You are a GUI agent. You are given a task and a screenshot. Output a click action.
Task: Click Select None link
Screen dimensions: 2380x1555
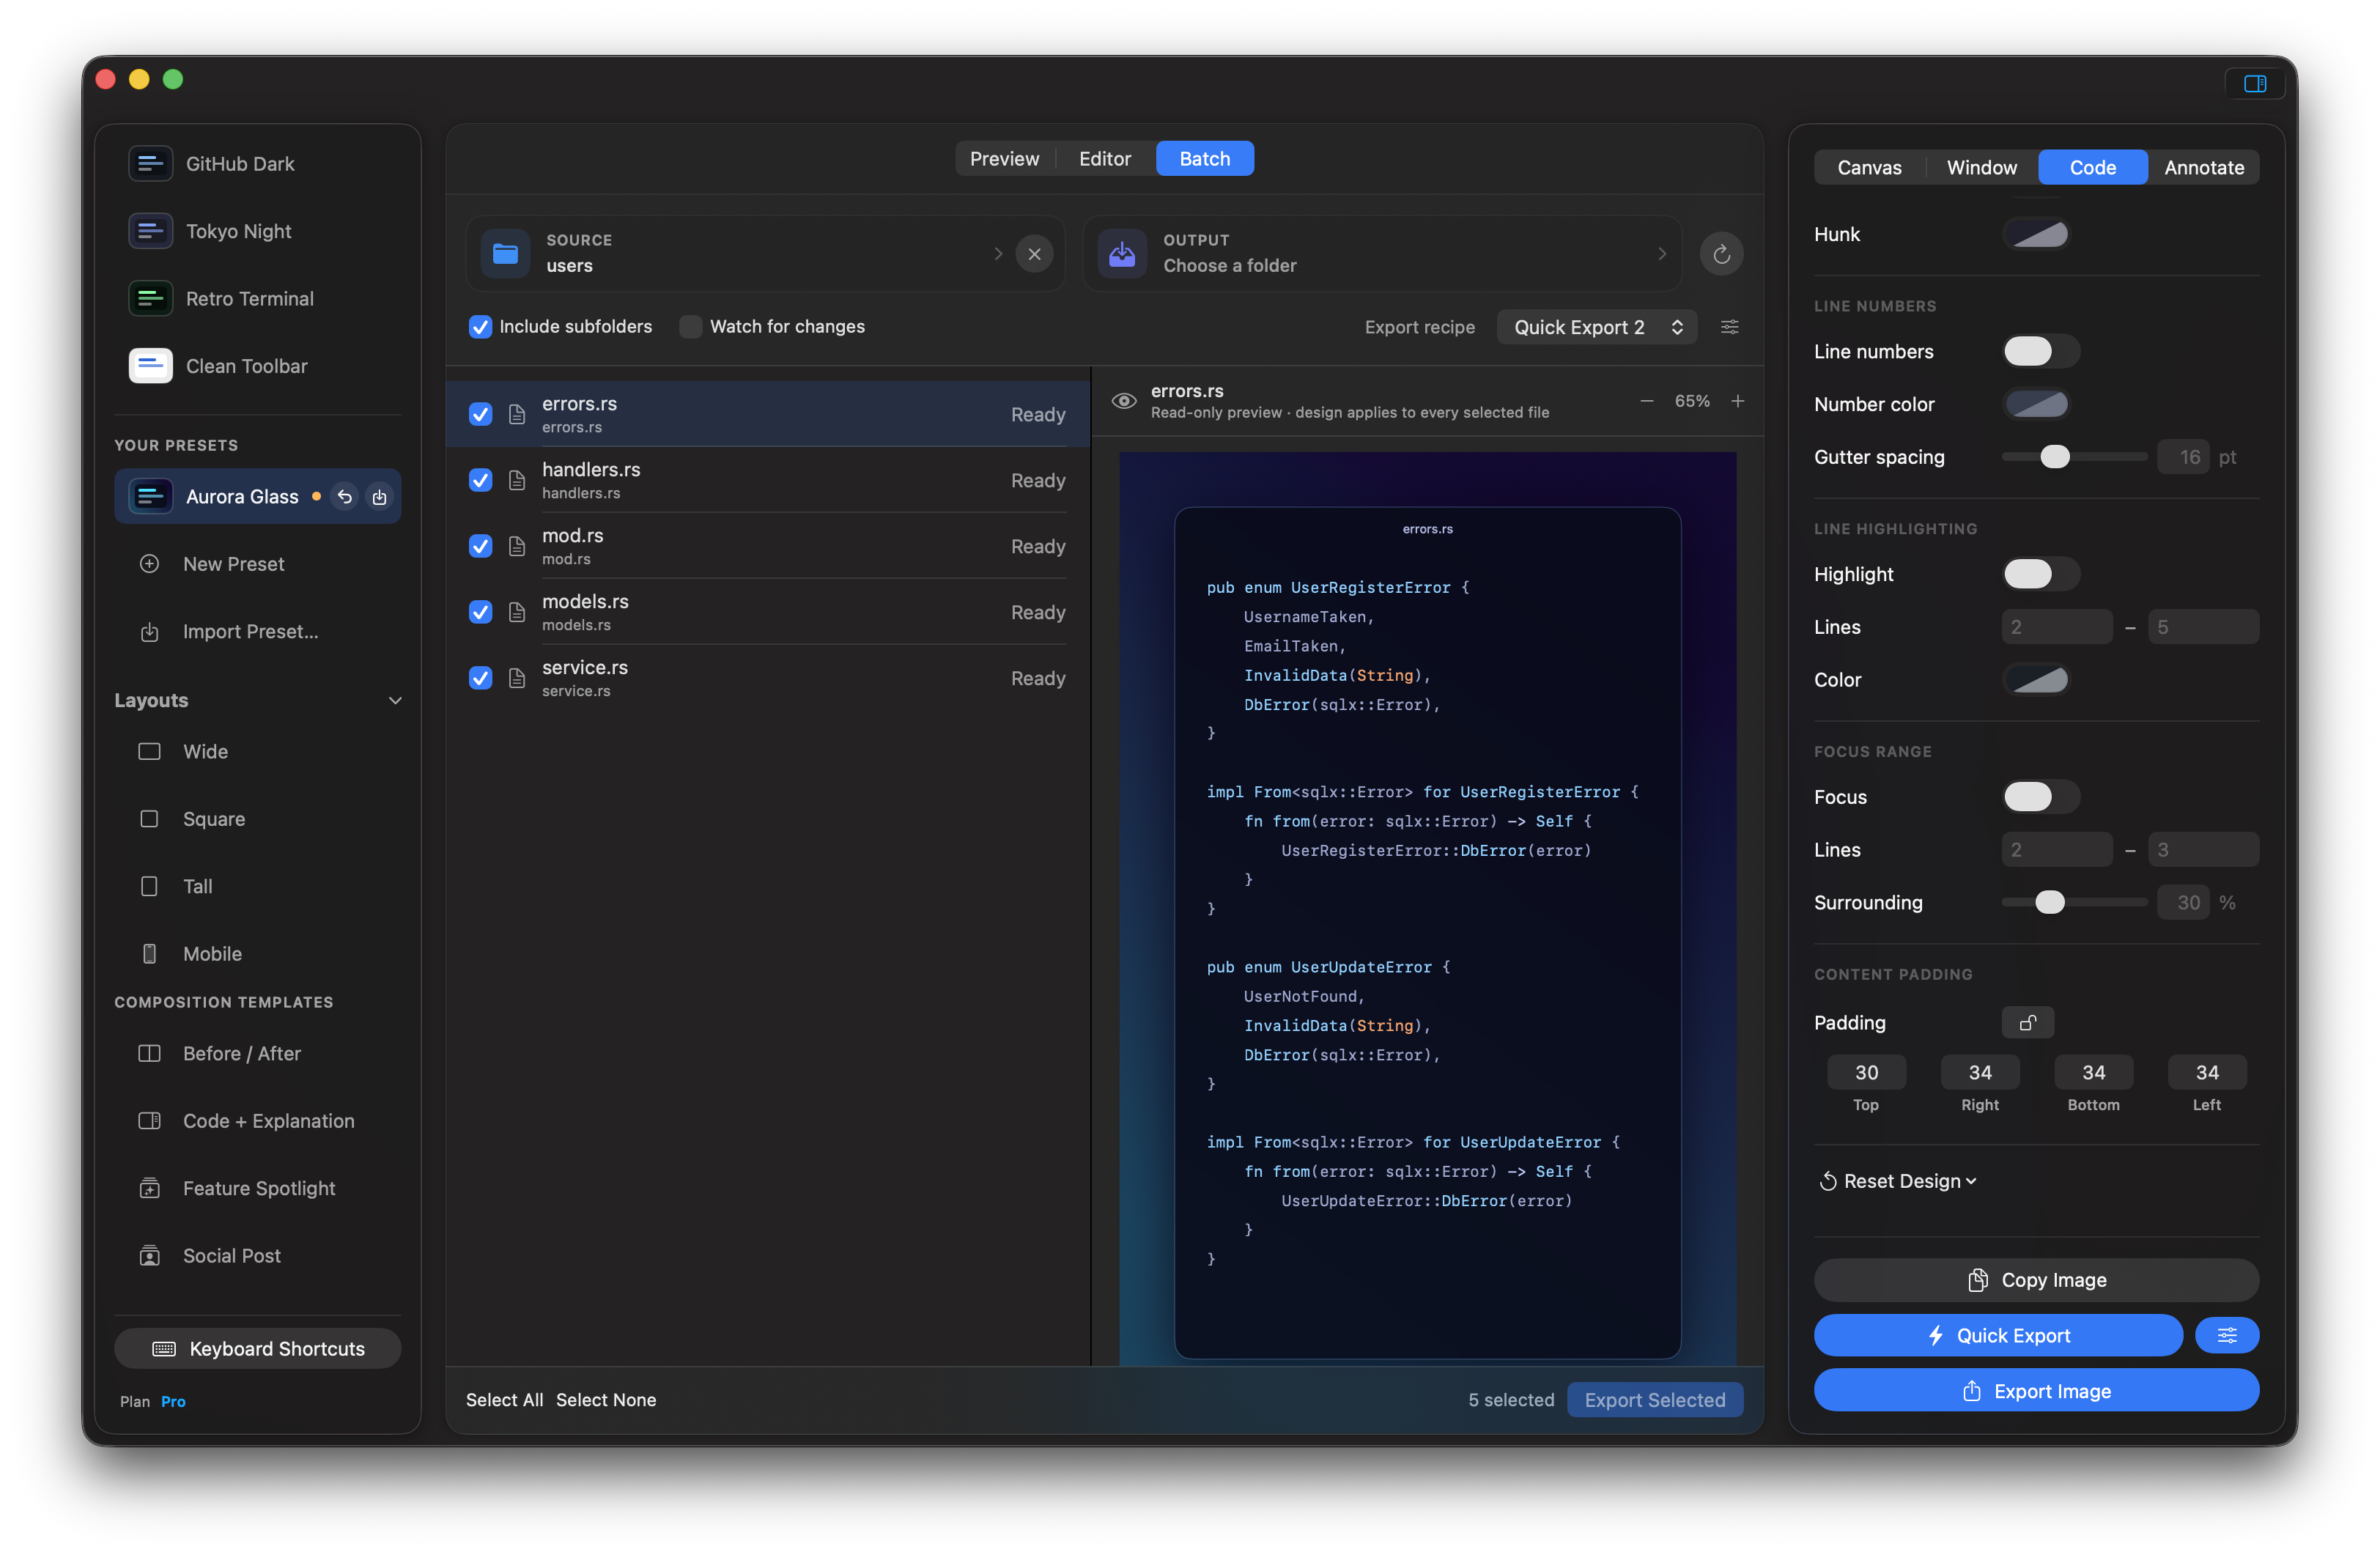tap(606, 1400)
